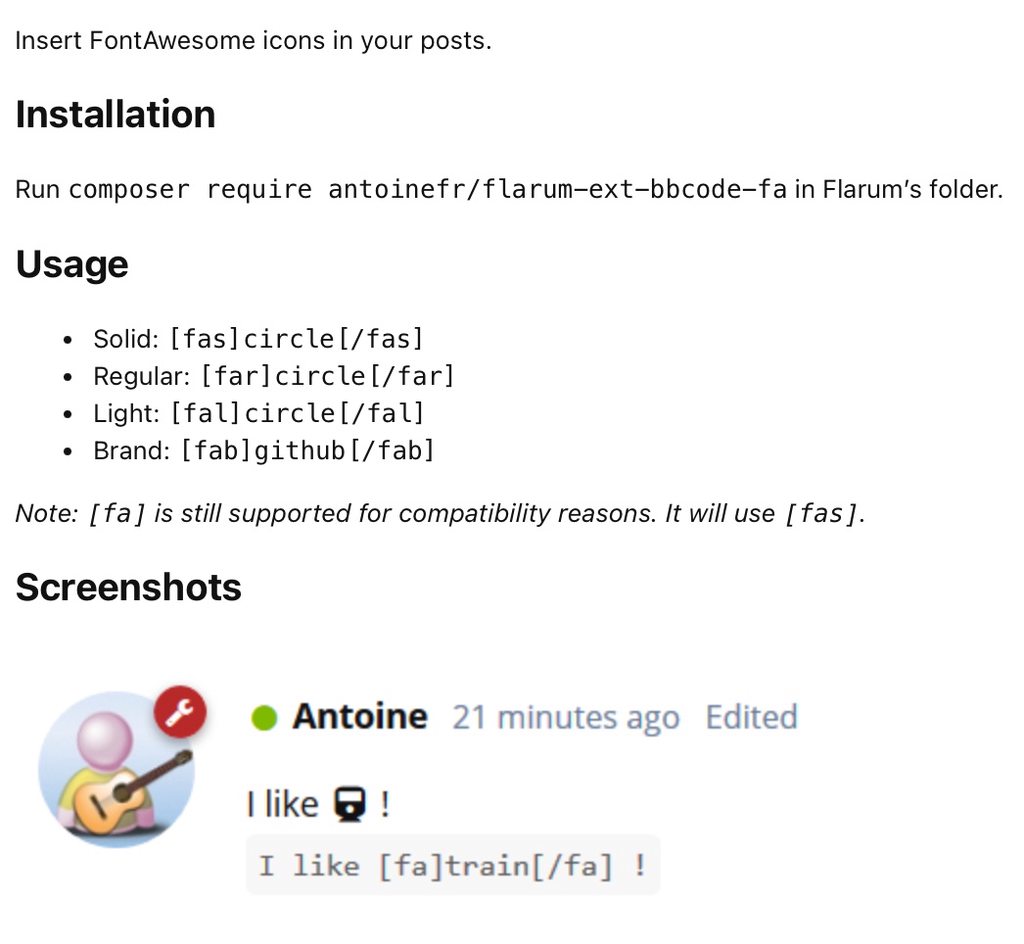Click the "Installation" heading
The image size is (1024, 944).
115,114
